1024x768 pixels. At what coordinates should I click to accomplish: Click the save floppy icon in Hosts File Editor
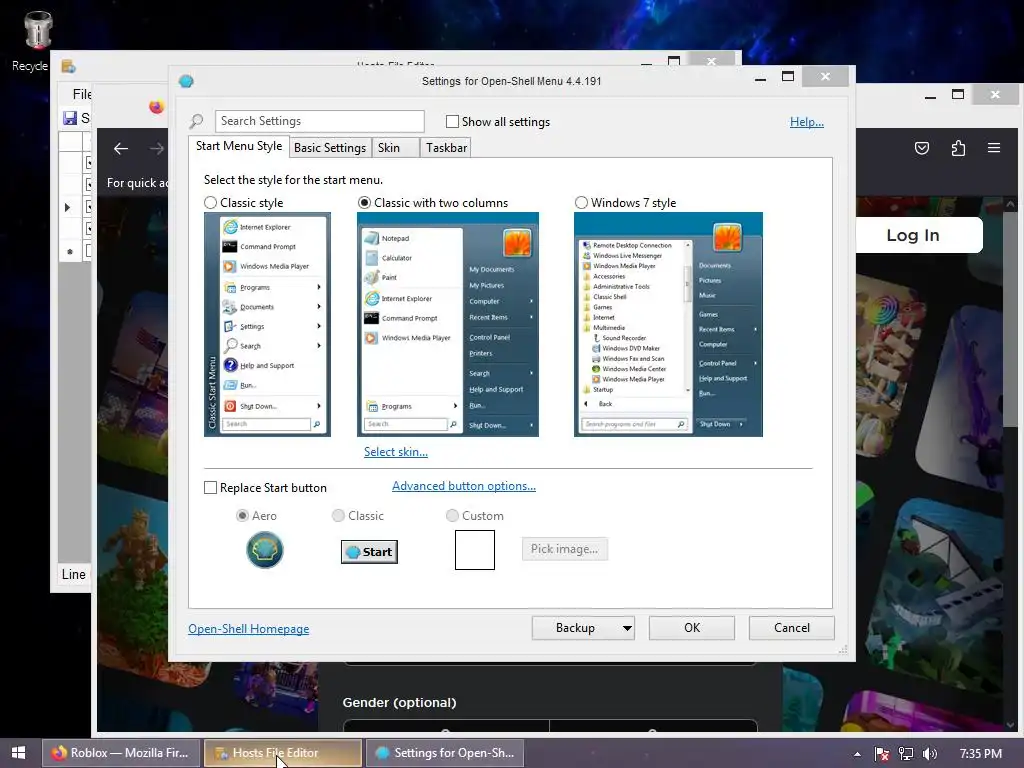click(x=70, y=118)
